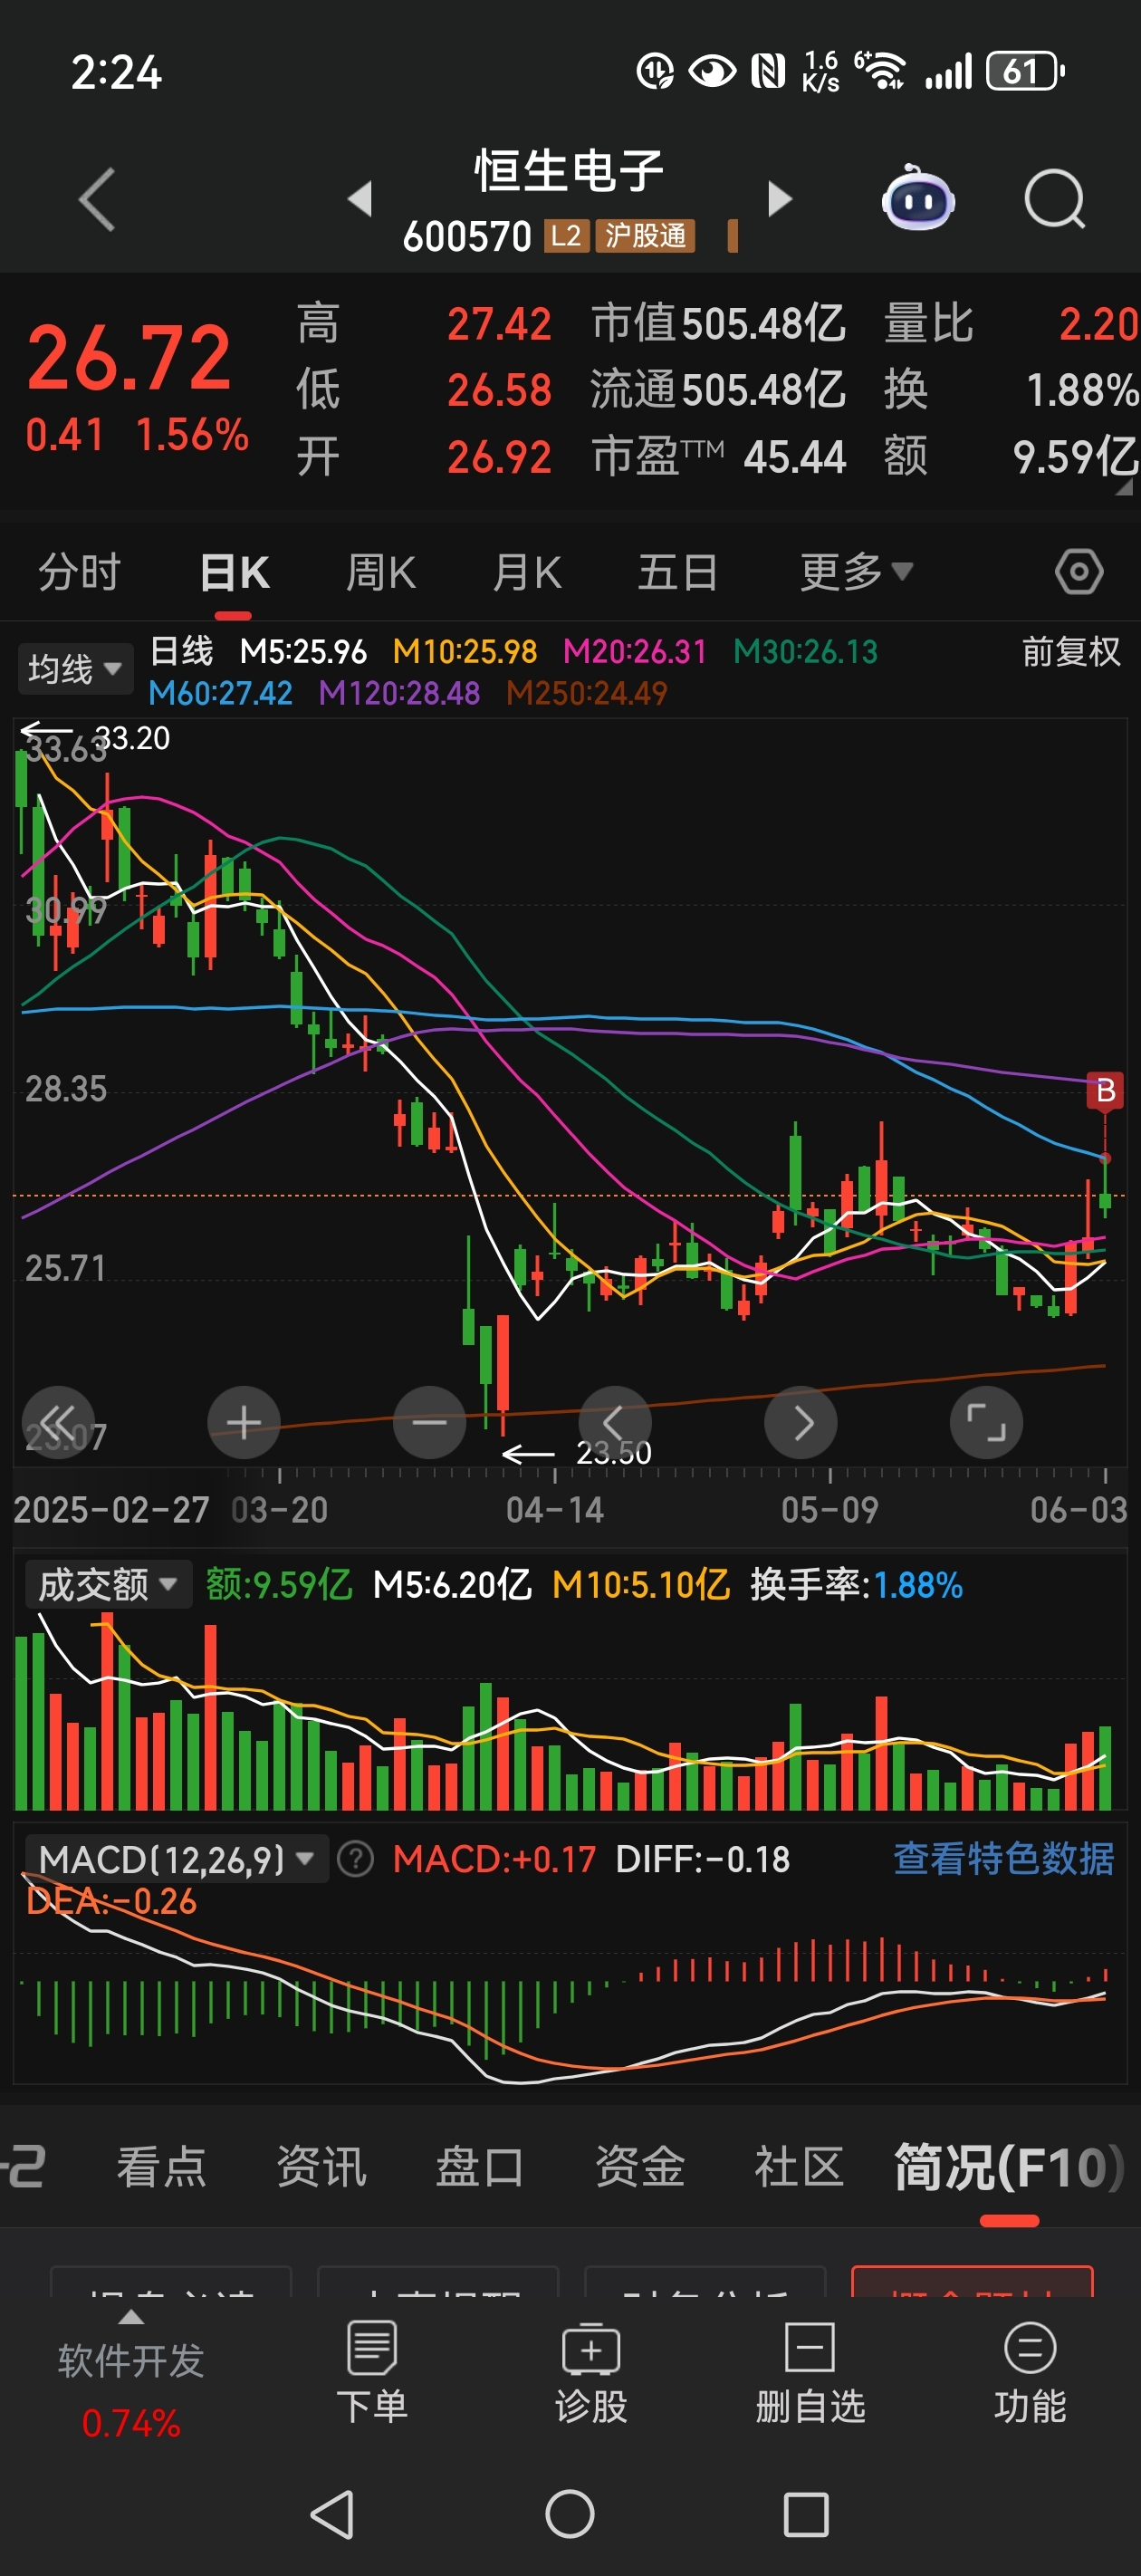
Task: Switch to the next stock arrow
Action: coord(780,199)
